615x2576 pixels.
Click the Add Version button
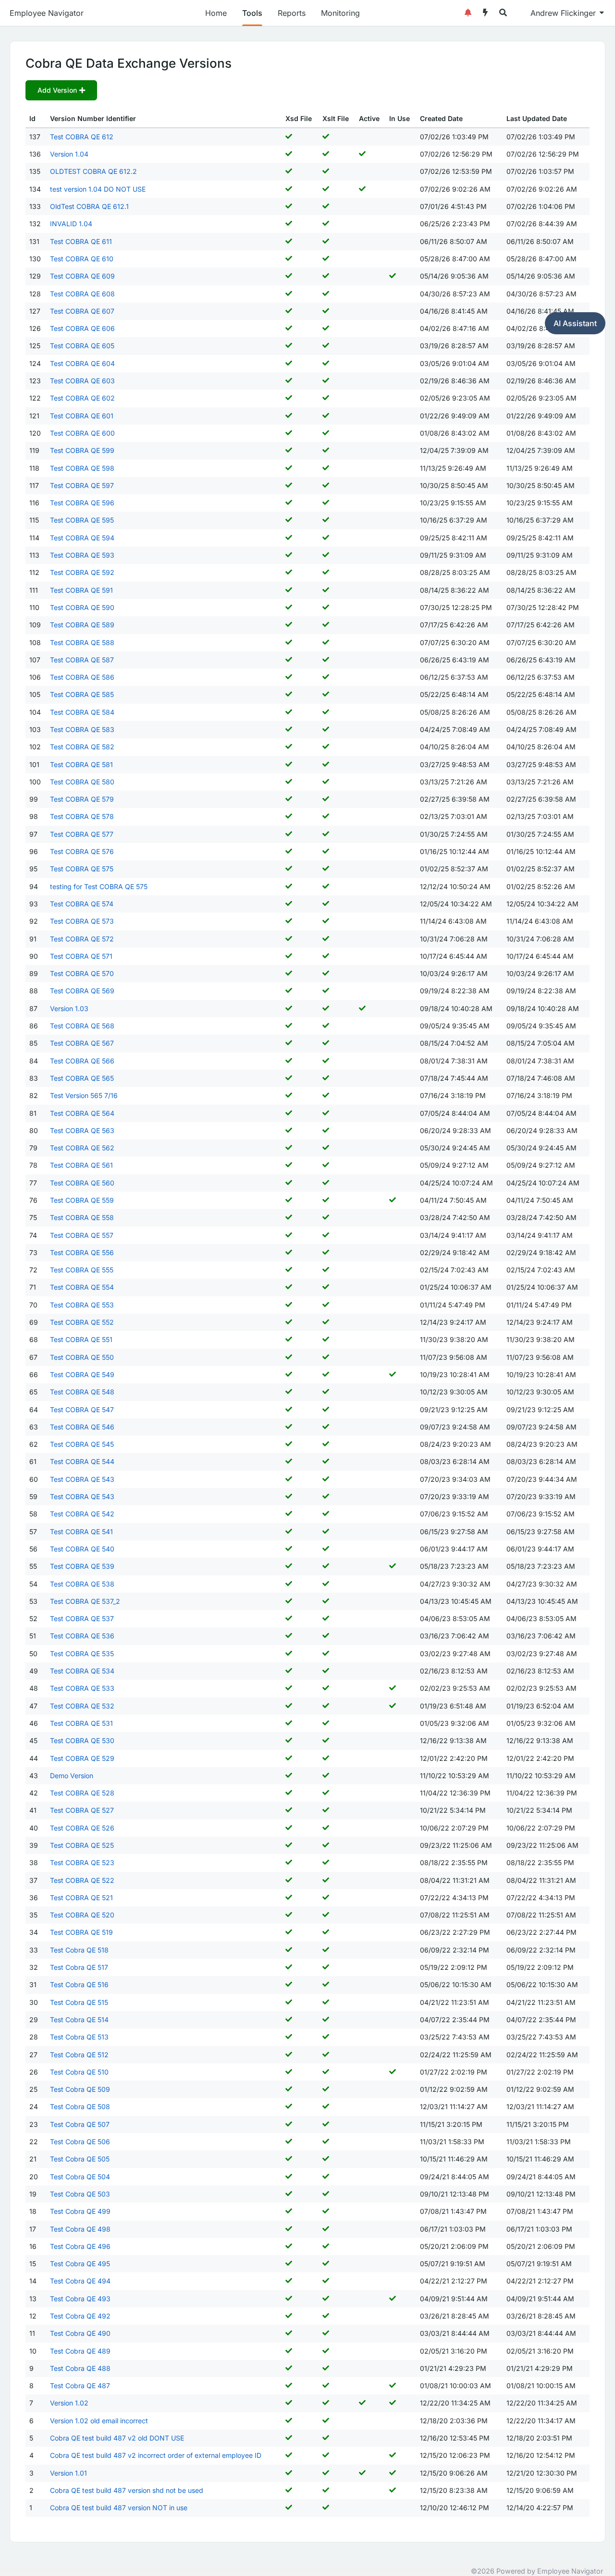61,90
